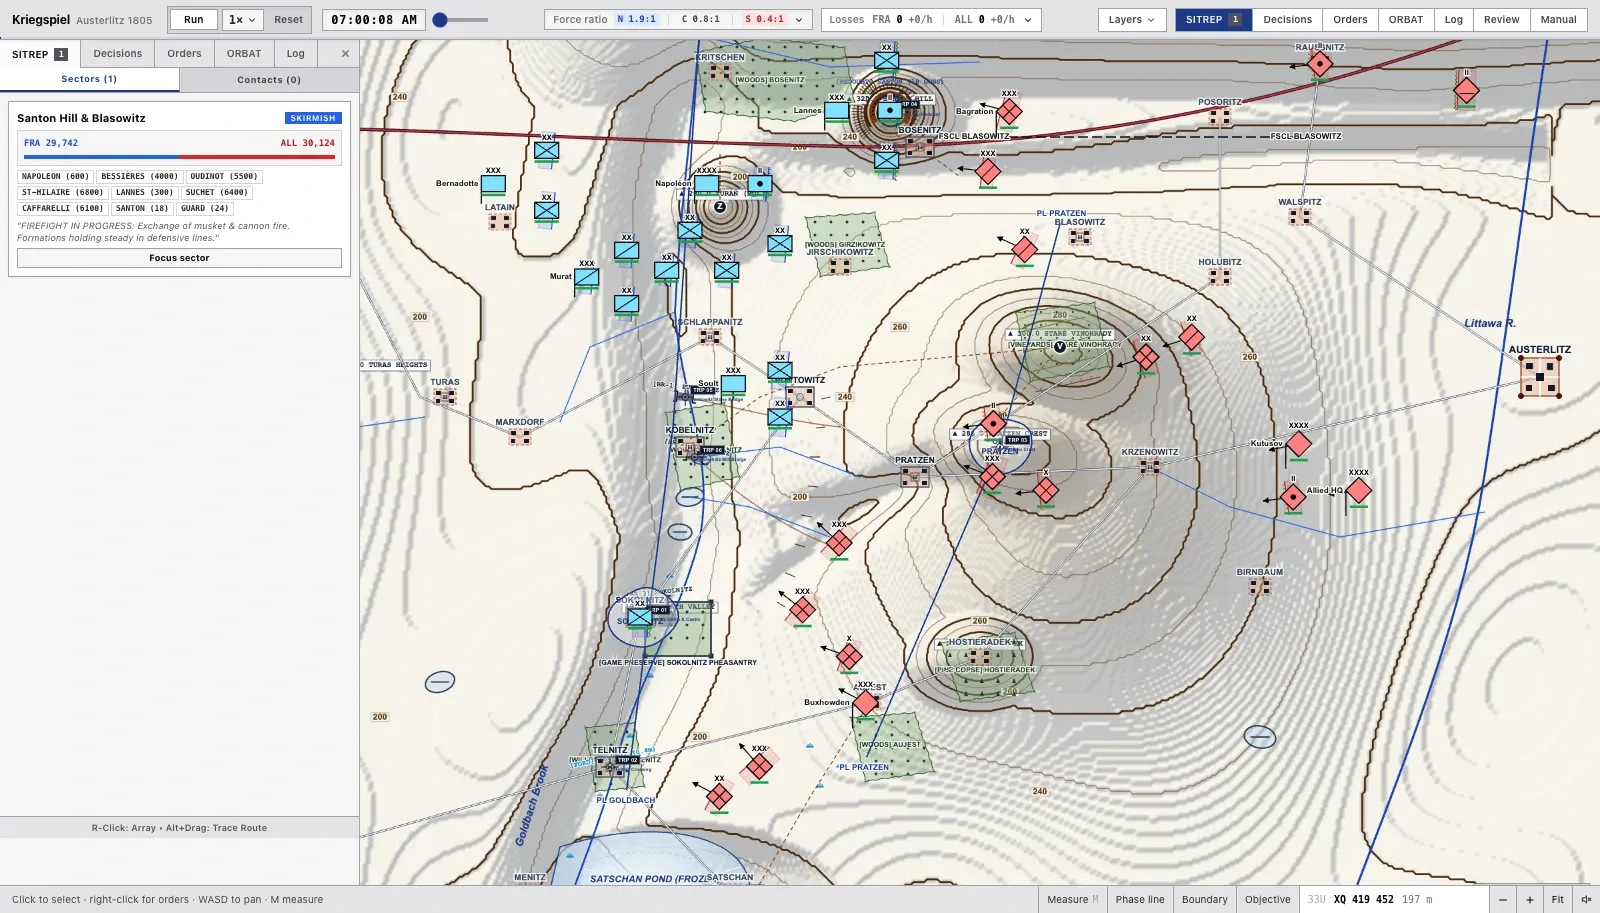Open the Manual from the top toolbar
This screenshot has width=1600, height=913.
1559,20
